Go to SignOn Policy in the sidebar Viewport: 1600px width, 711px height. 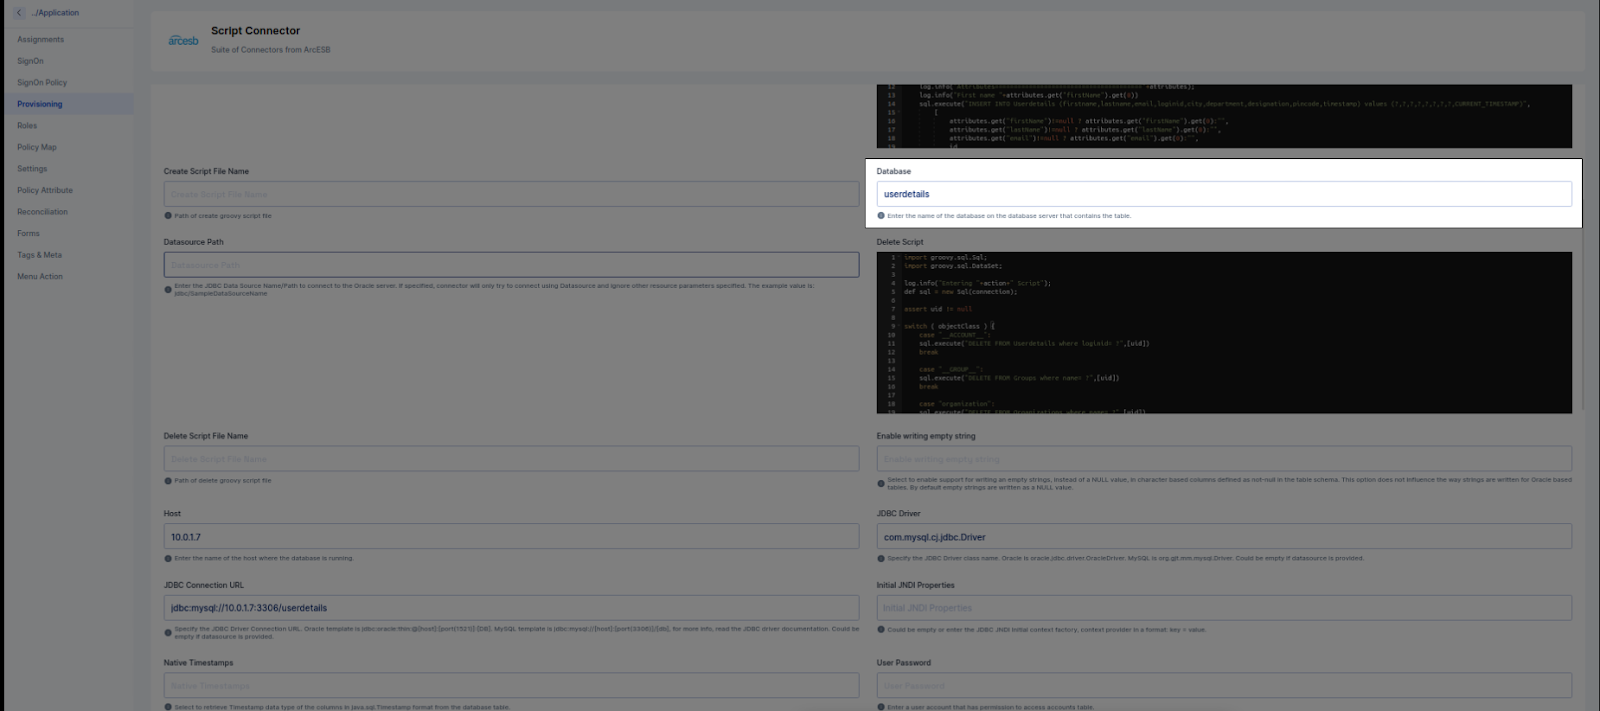coord(42,83)
